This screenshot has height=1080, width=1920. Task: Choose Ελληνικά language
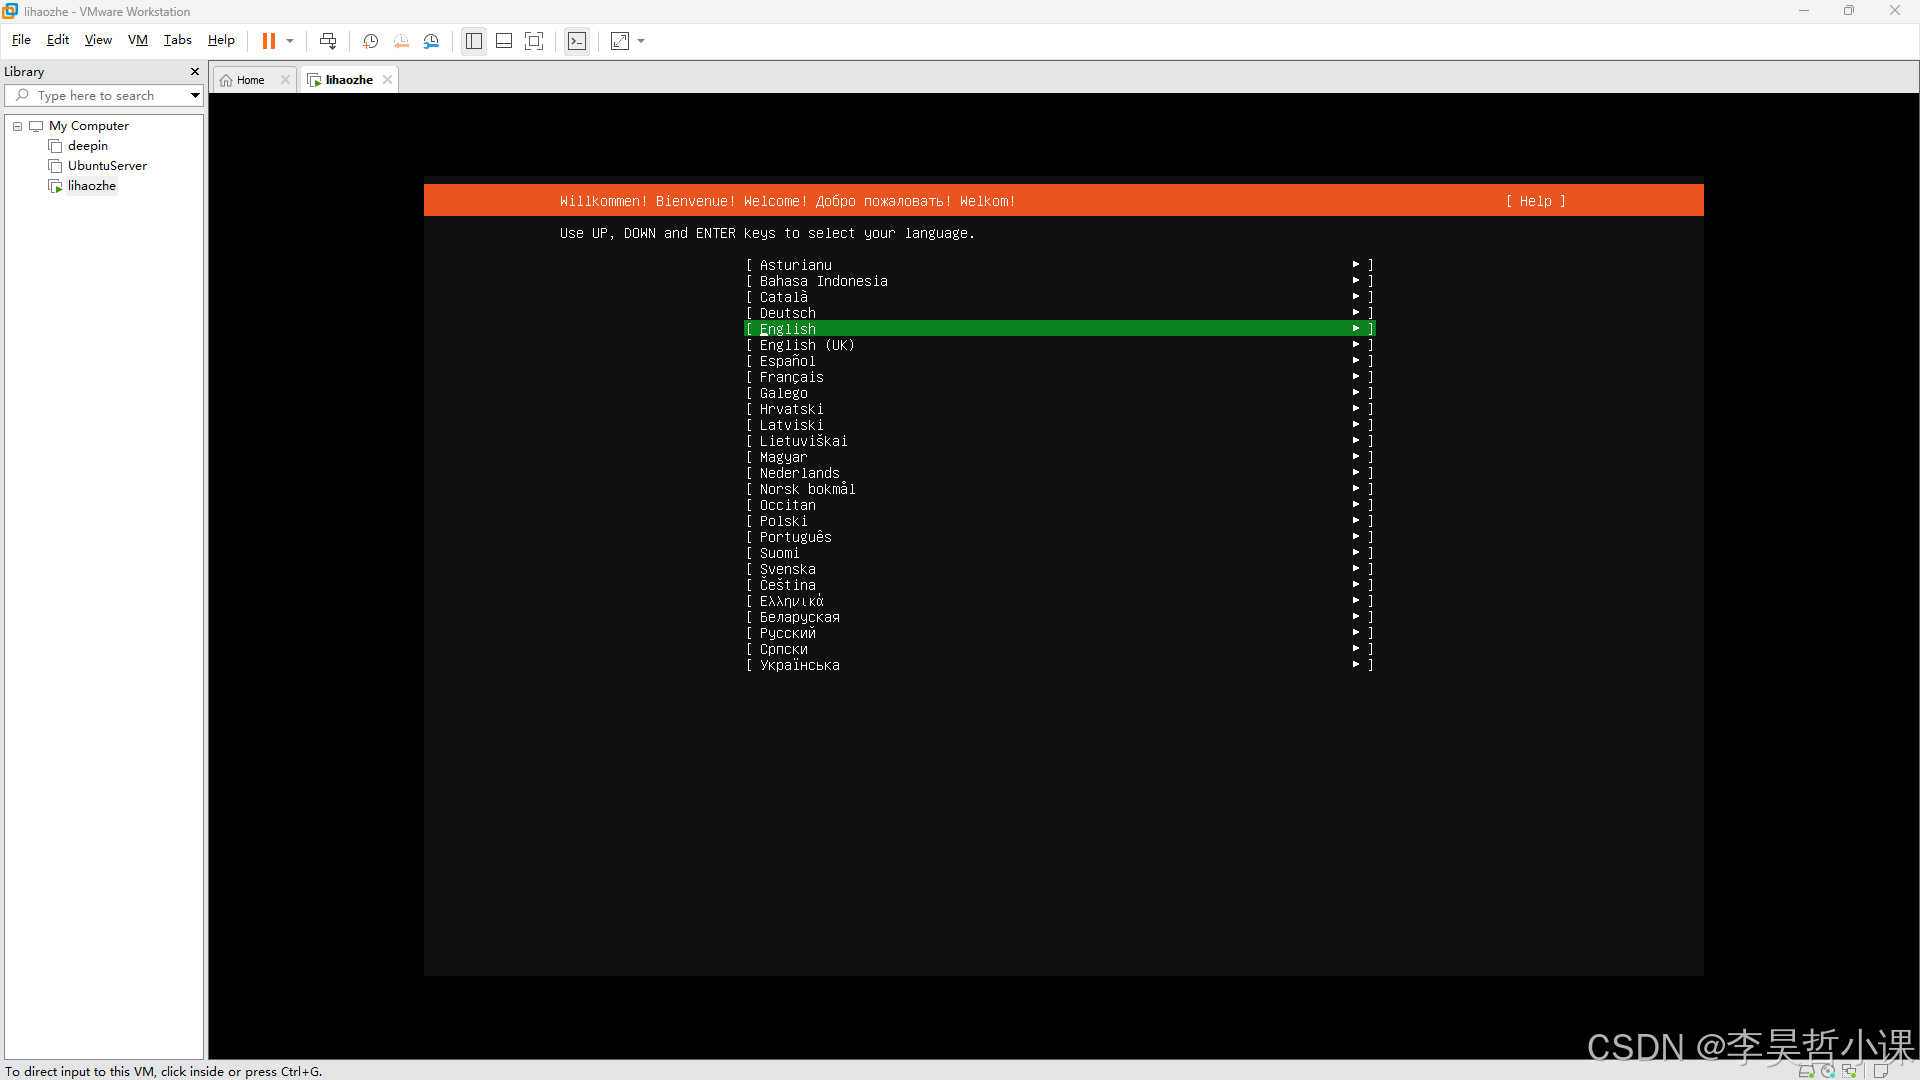coord(1060,601)
